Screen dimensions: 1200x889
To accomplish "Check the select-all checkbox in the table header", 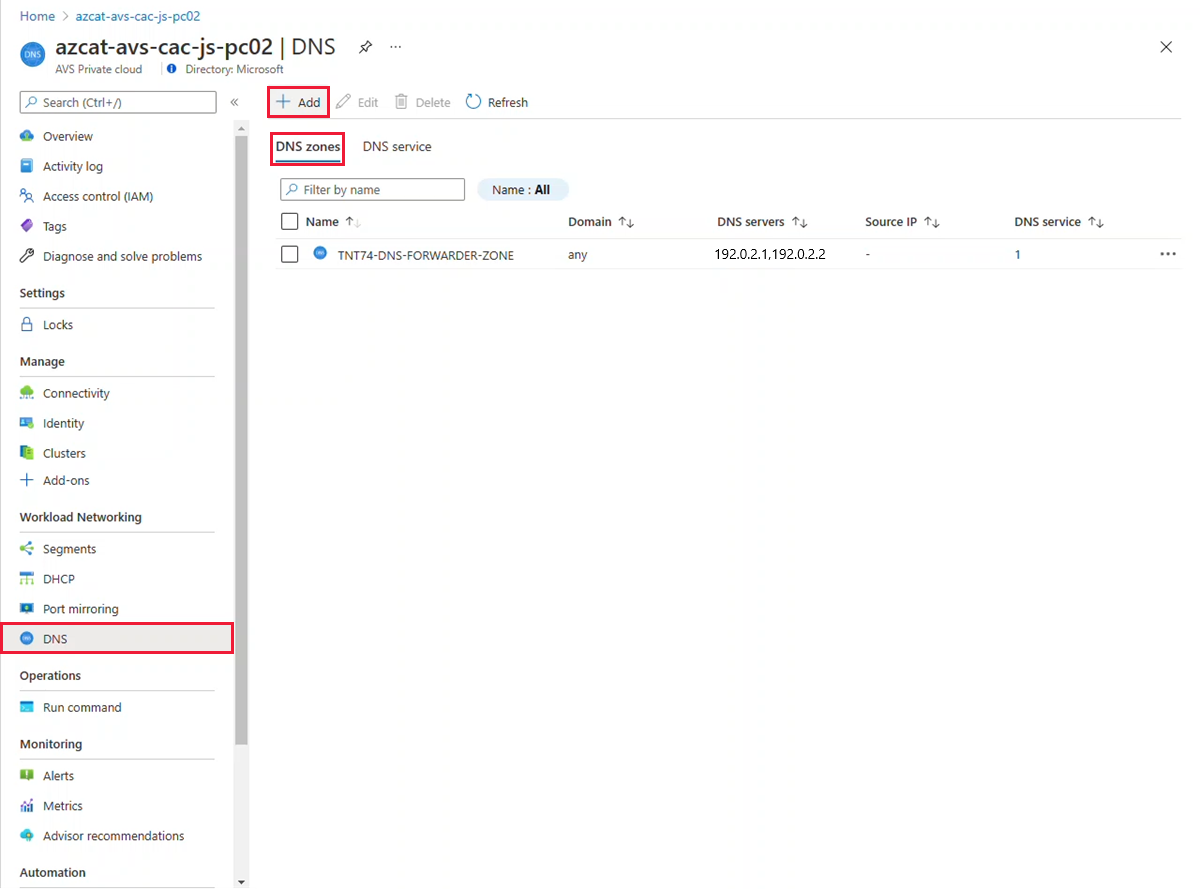I will point(289,221).
